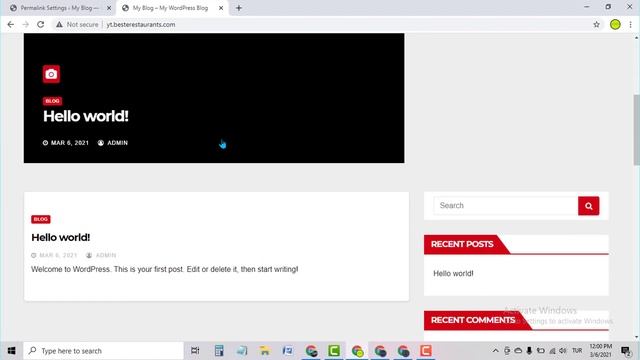Open the green Camtasia taskbar icon
This screenshot has height=360, width=640.
pyautogui.click(x=334, y=351)
